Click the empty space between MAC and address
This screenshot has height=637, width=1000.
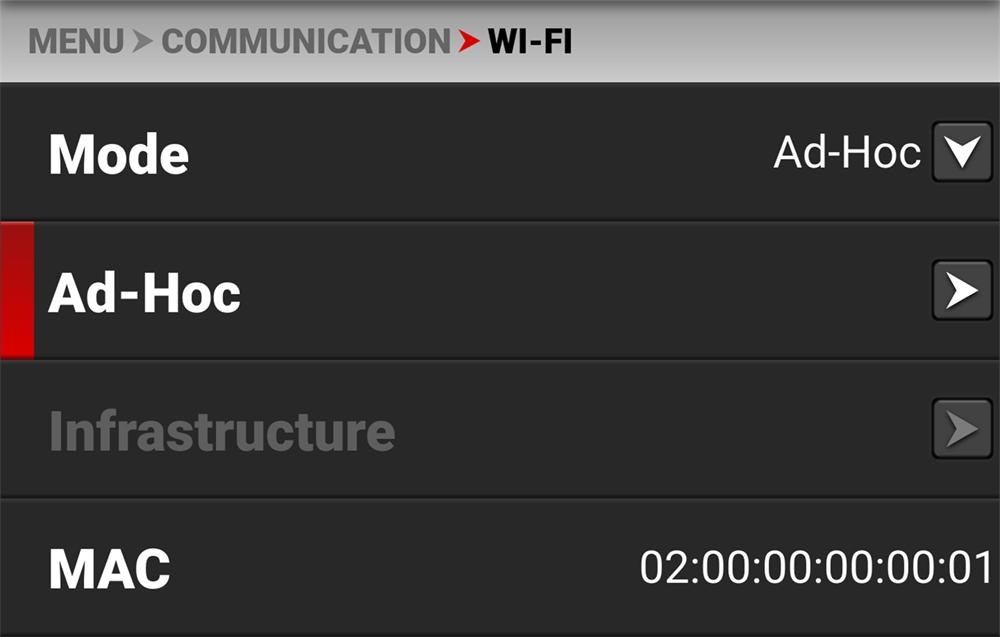coord(405,567)
